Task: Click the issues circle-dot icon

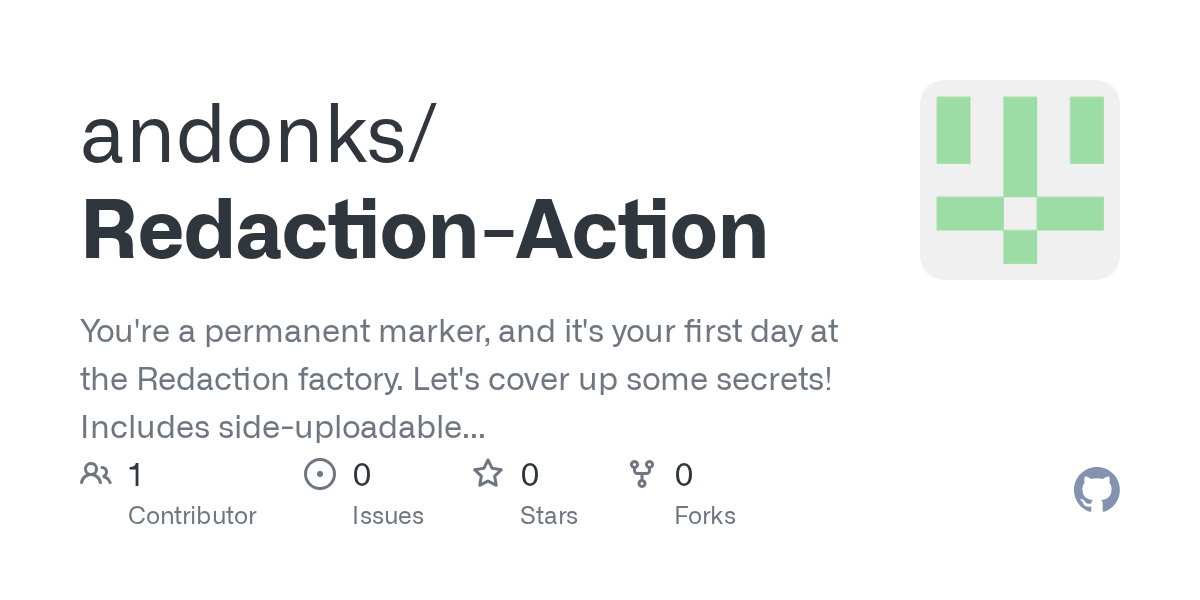Action: [319, 474]
